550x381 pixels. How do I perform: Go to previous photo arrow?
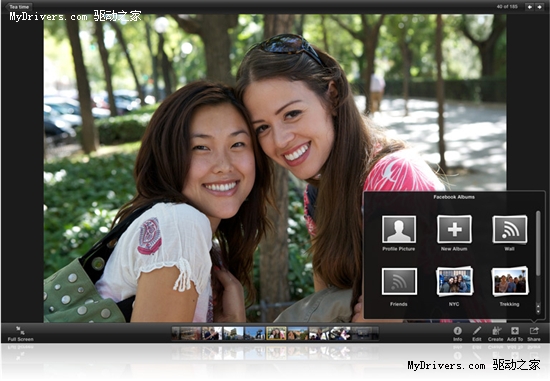point(529,7)
